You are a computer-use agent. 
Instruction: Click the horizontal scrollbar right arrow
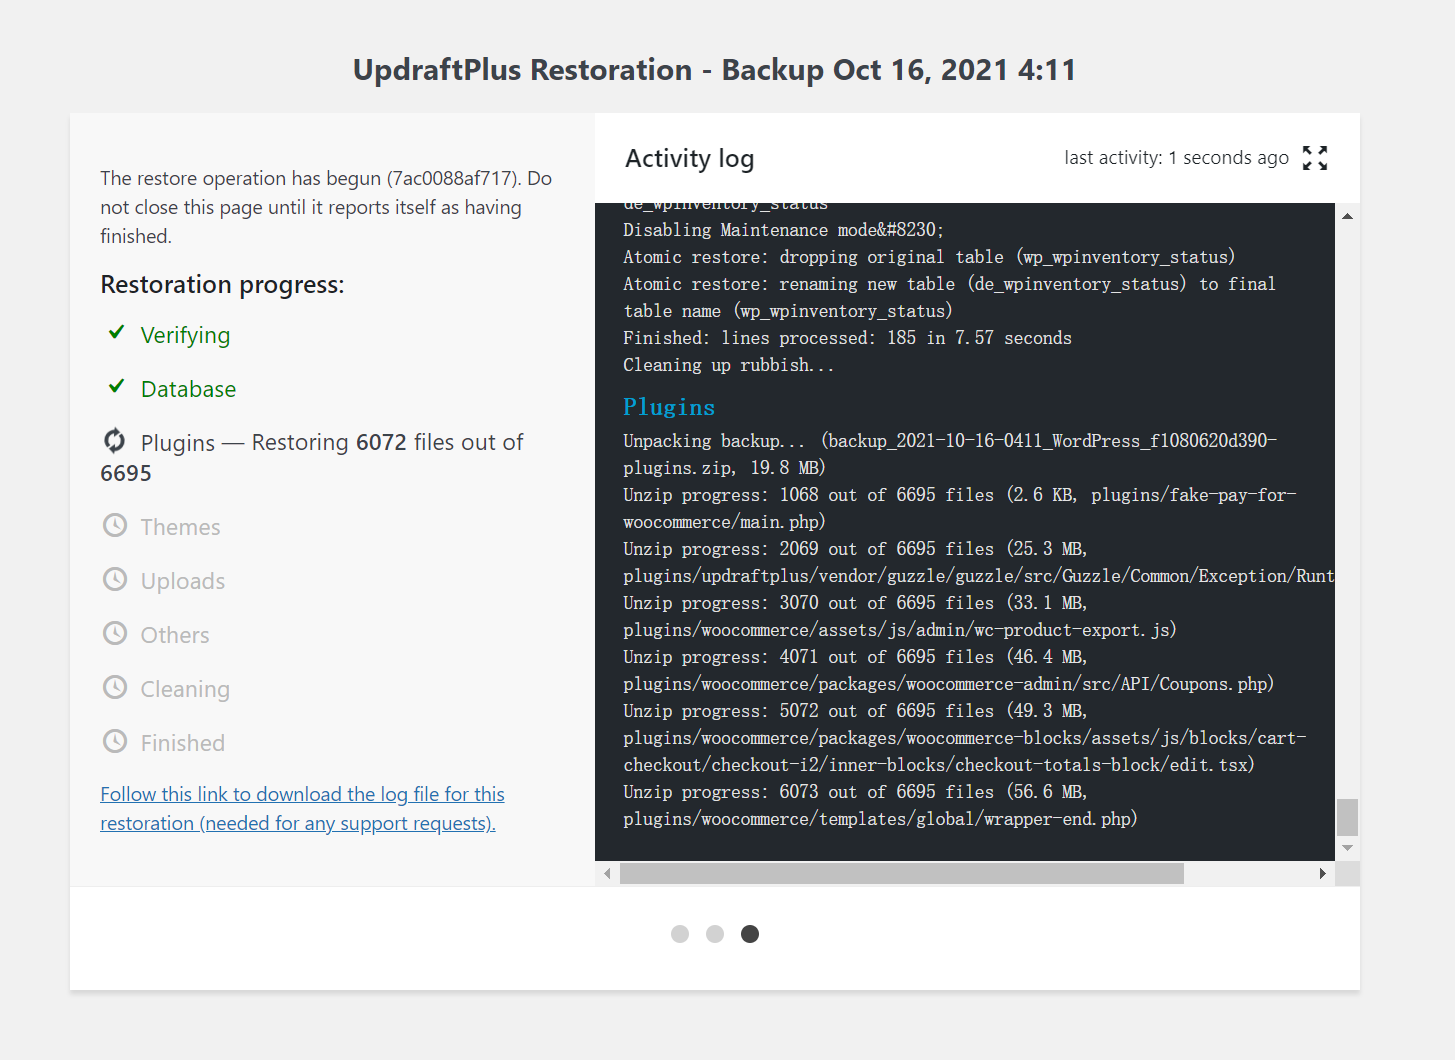tap(1323, 873)
